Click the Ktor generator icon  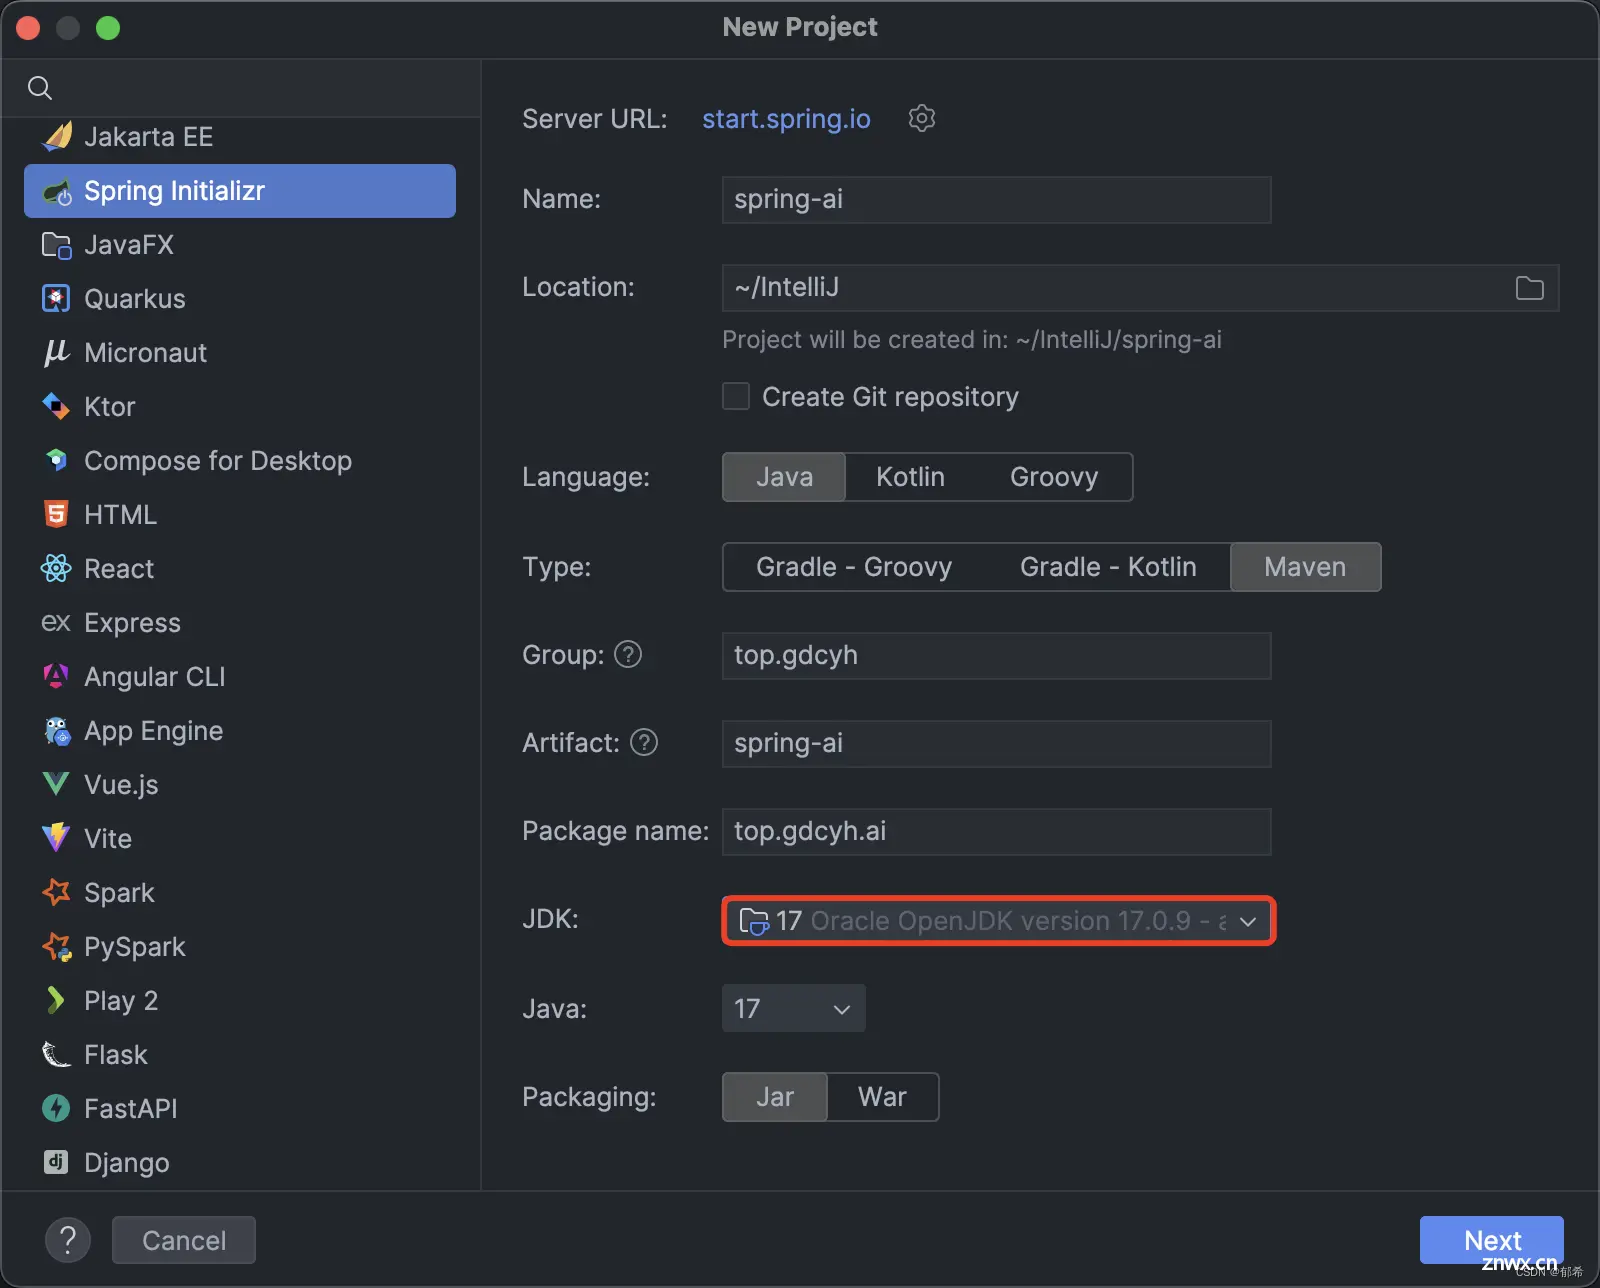click(57, 407)
